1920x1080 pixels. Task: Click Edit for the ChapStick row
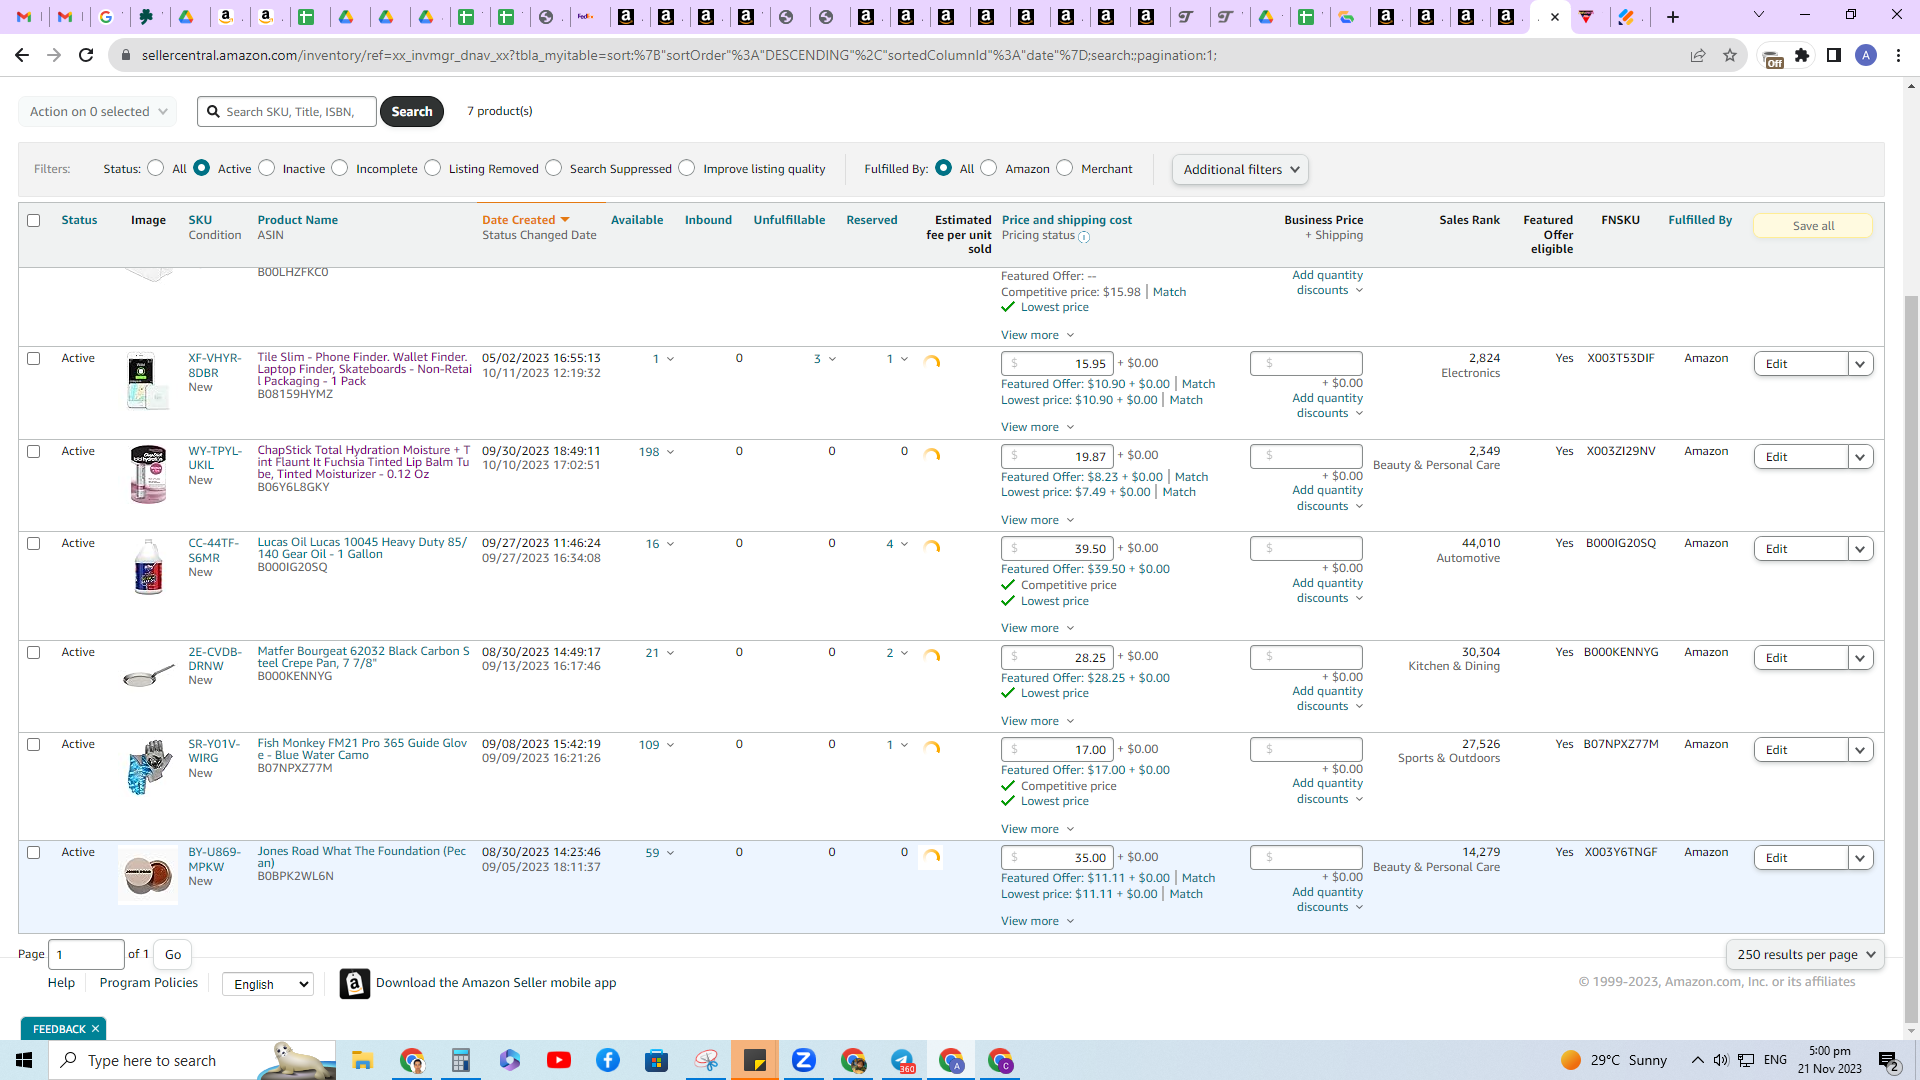click(1801, 457)
